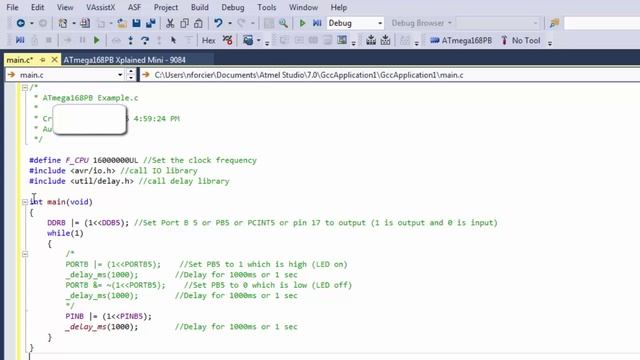This screenshot has width=640, height=360.
Task: Click the Run to Cursor pointer icon
Action: pos(173,40)
